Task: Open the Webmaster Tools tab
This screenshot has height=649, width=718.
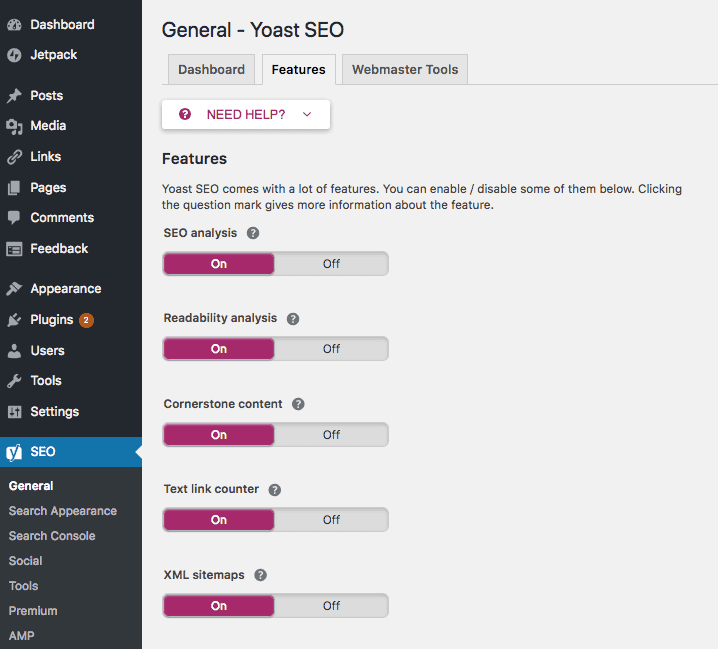Action: click(x=405, y=70)
